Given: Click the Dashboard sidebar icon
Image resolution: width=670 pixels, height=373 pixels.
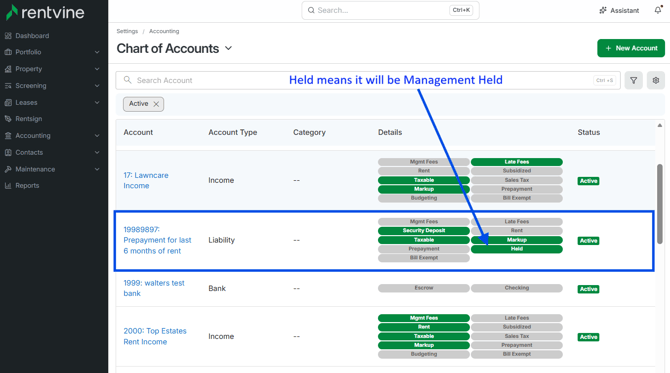Looking at the screenshot, I should click(8, 36).
